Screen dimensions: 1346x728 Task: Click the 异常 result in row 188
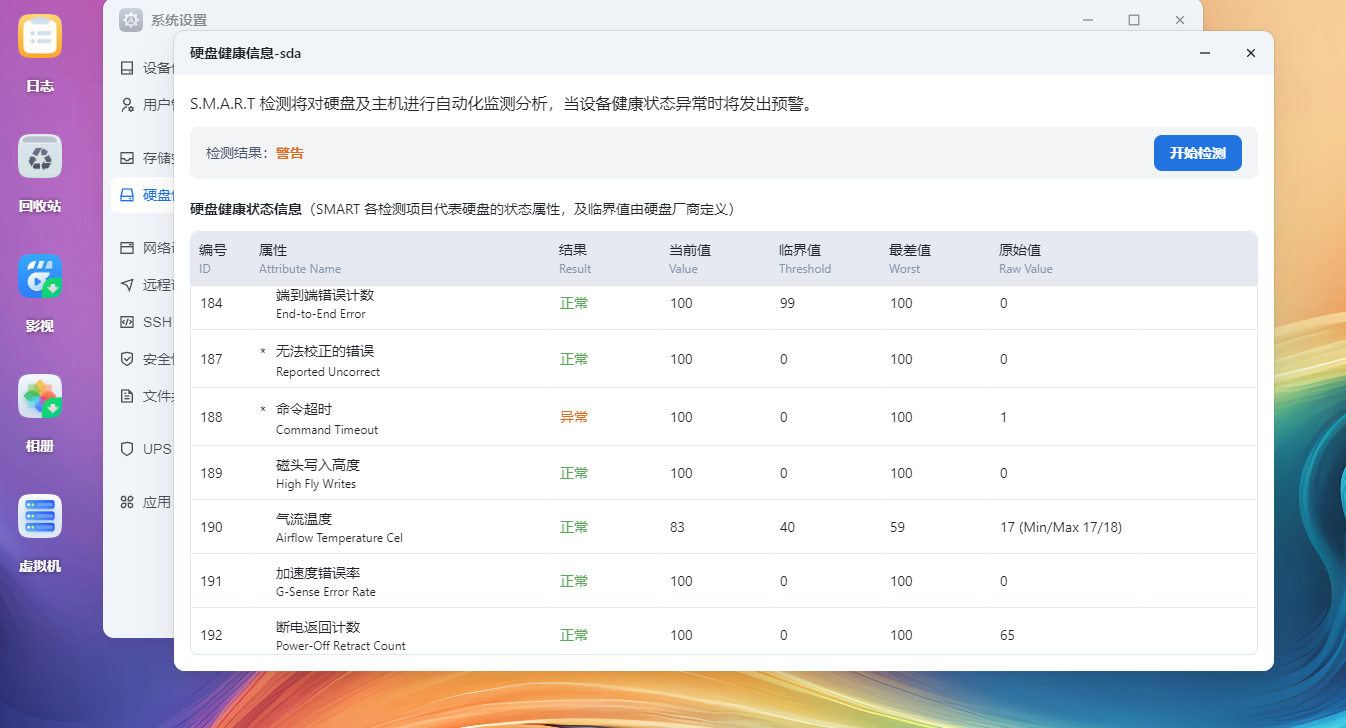(x=574, y=417)
